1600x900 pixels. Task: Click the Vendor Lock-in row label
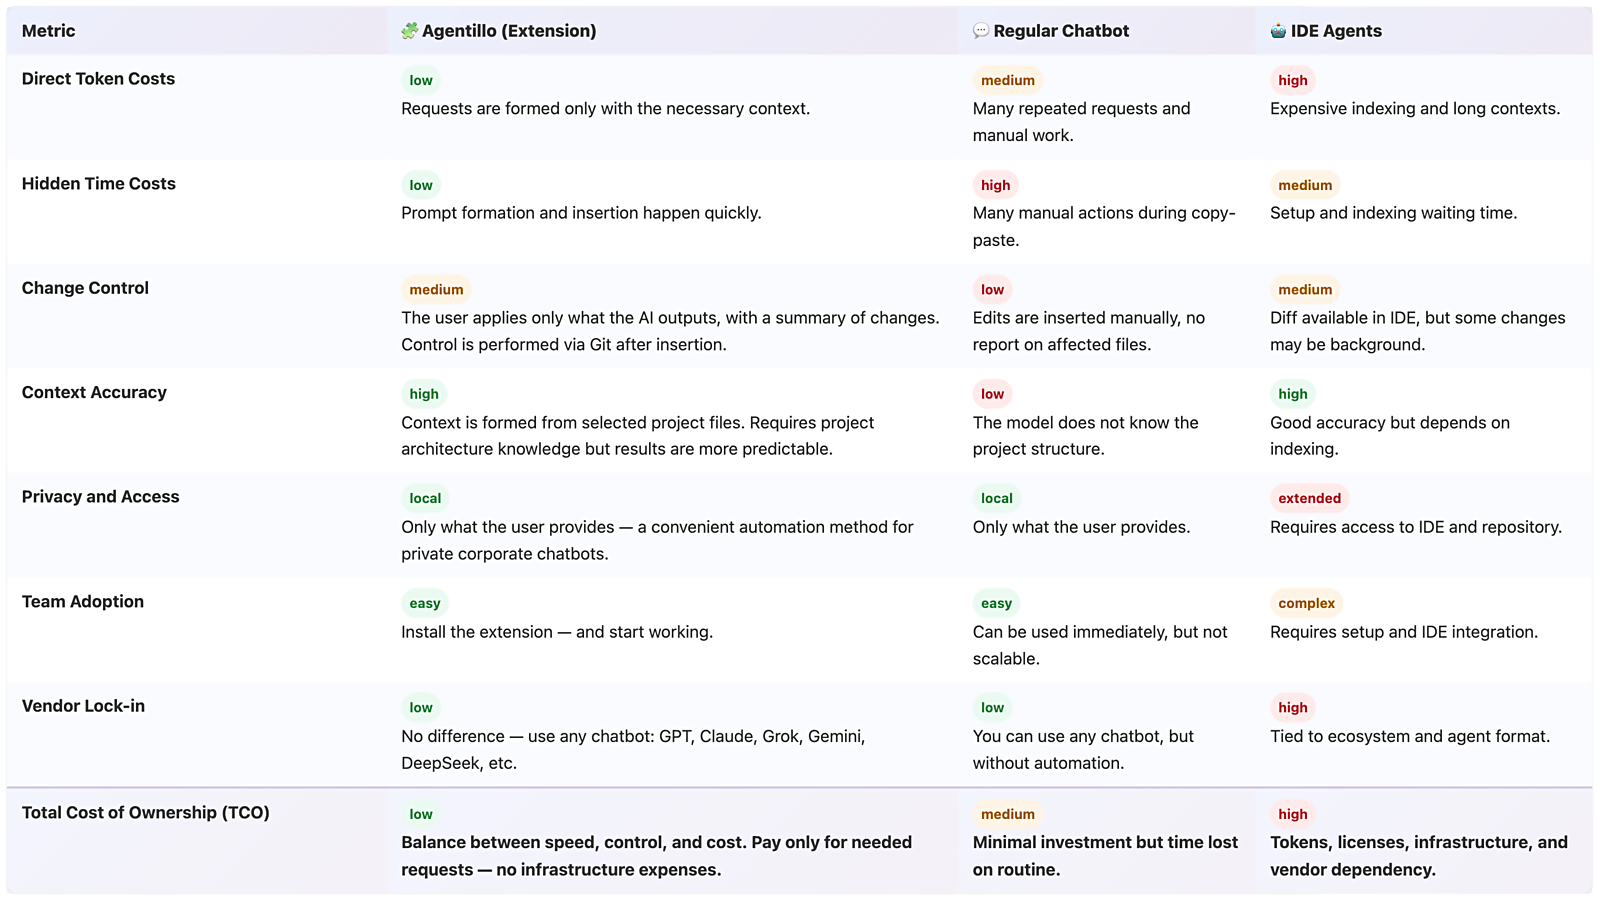click(x=83, y=706)
